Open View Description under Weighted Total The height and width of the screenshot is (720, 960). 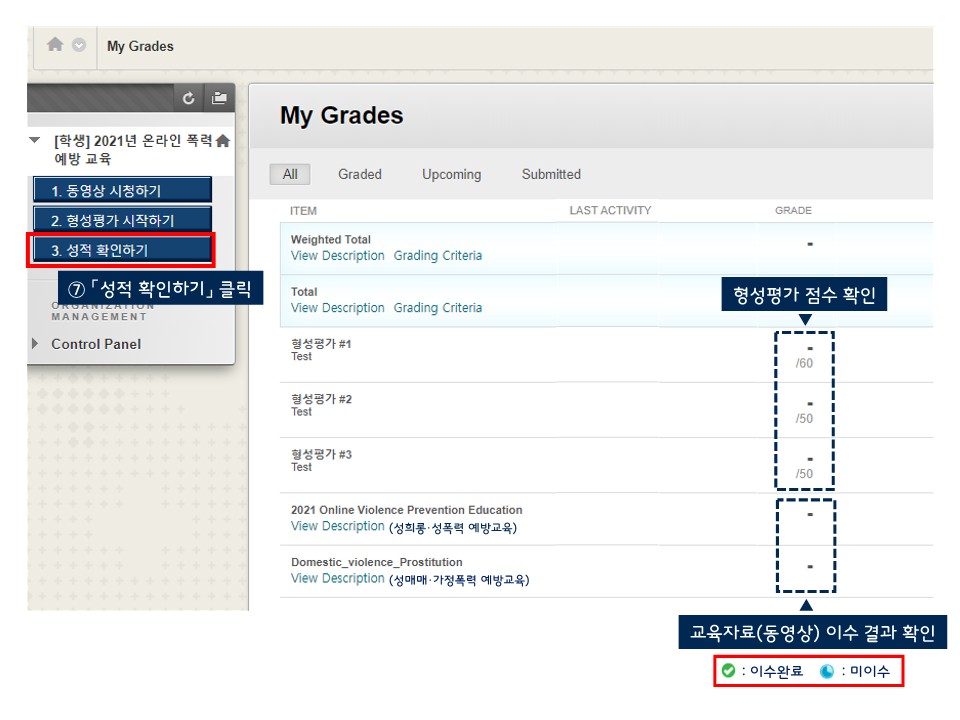click(337, 256)
